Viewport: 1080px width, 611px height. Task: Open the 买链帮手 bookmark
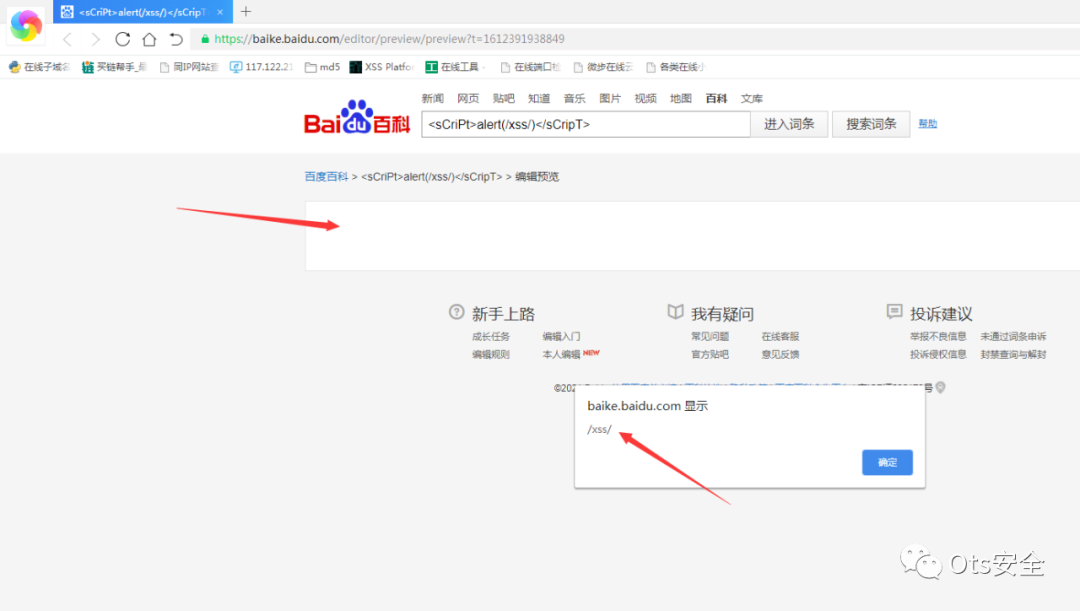pos(114,67)
